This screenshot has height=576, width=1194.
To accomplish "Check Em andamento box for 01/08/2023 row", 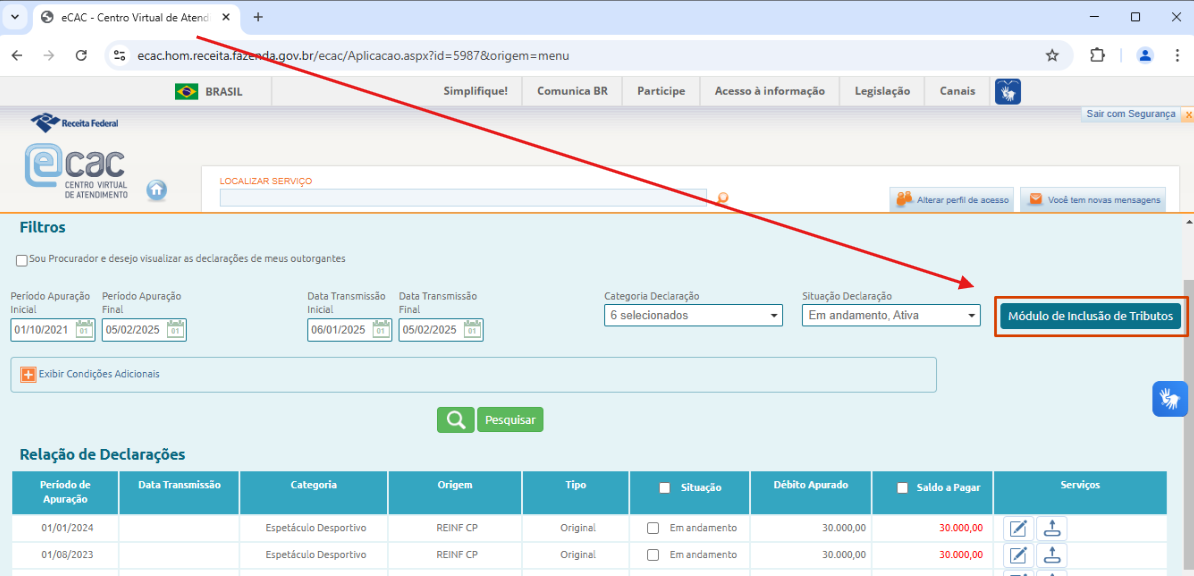I will coord(653,555).
